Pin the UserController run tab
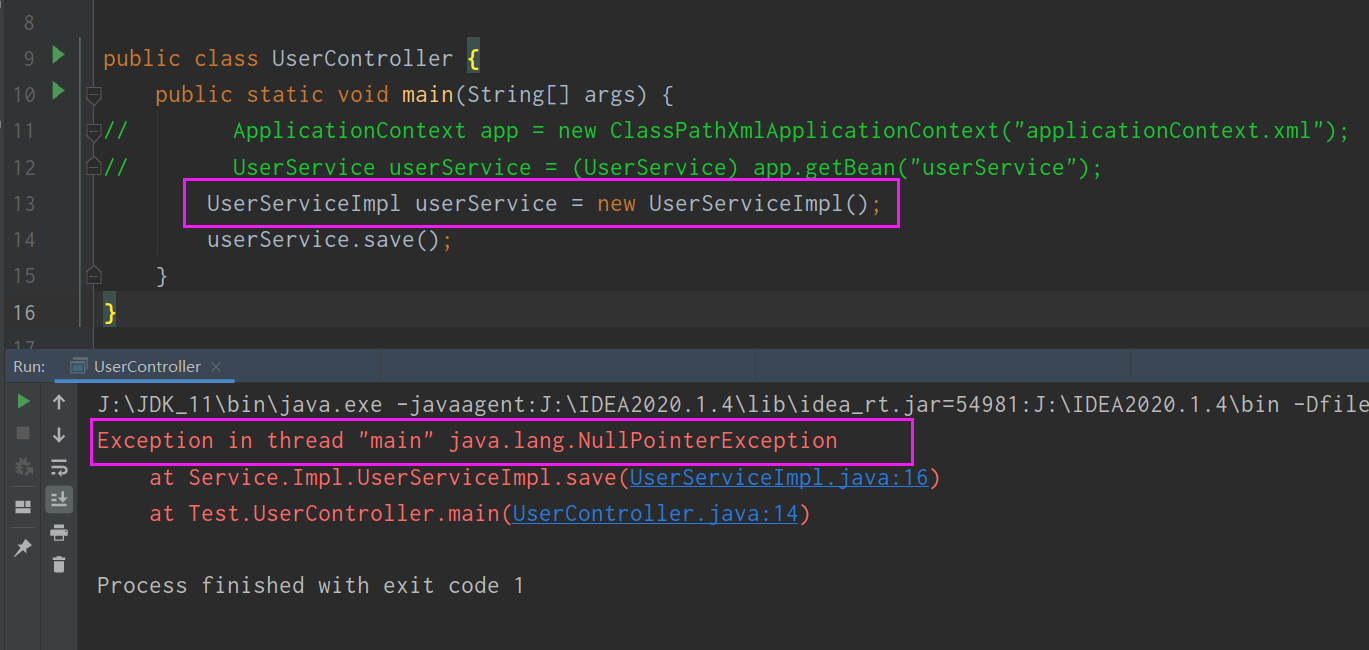This screenshot has height=650, width=1369. (23, 548)
